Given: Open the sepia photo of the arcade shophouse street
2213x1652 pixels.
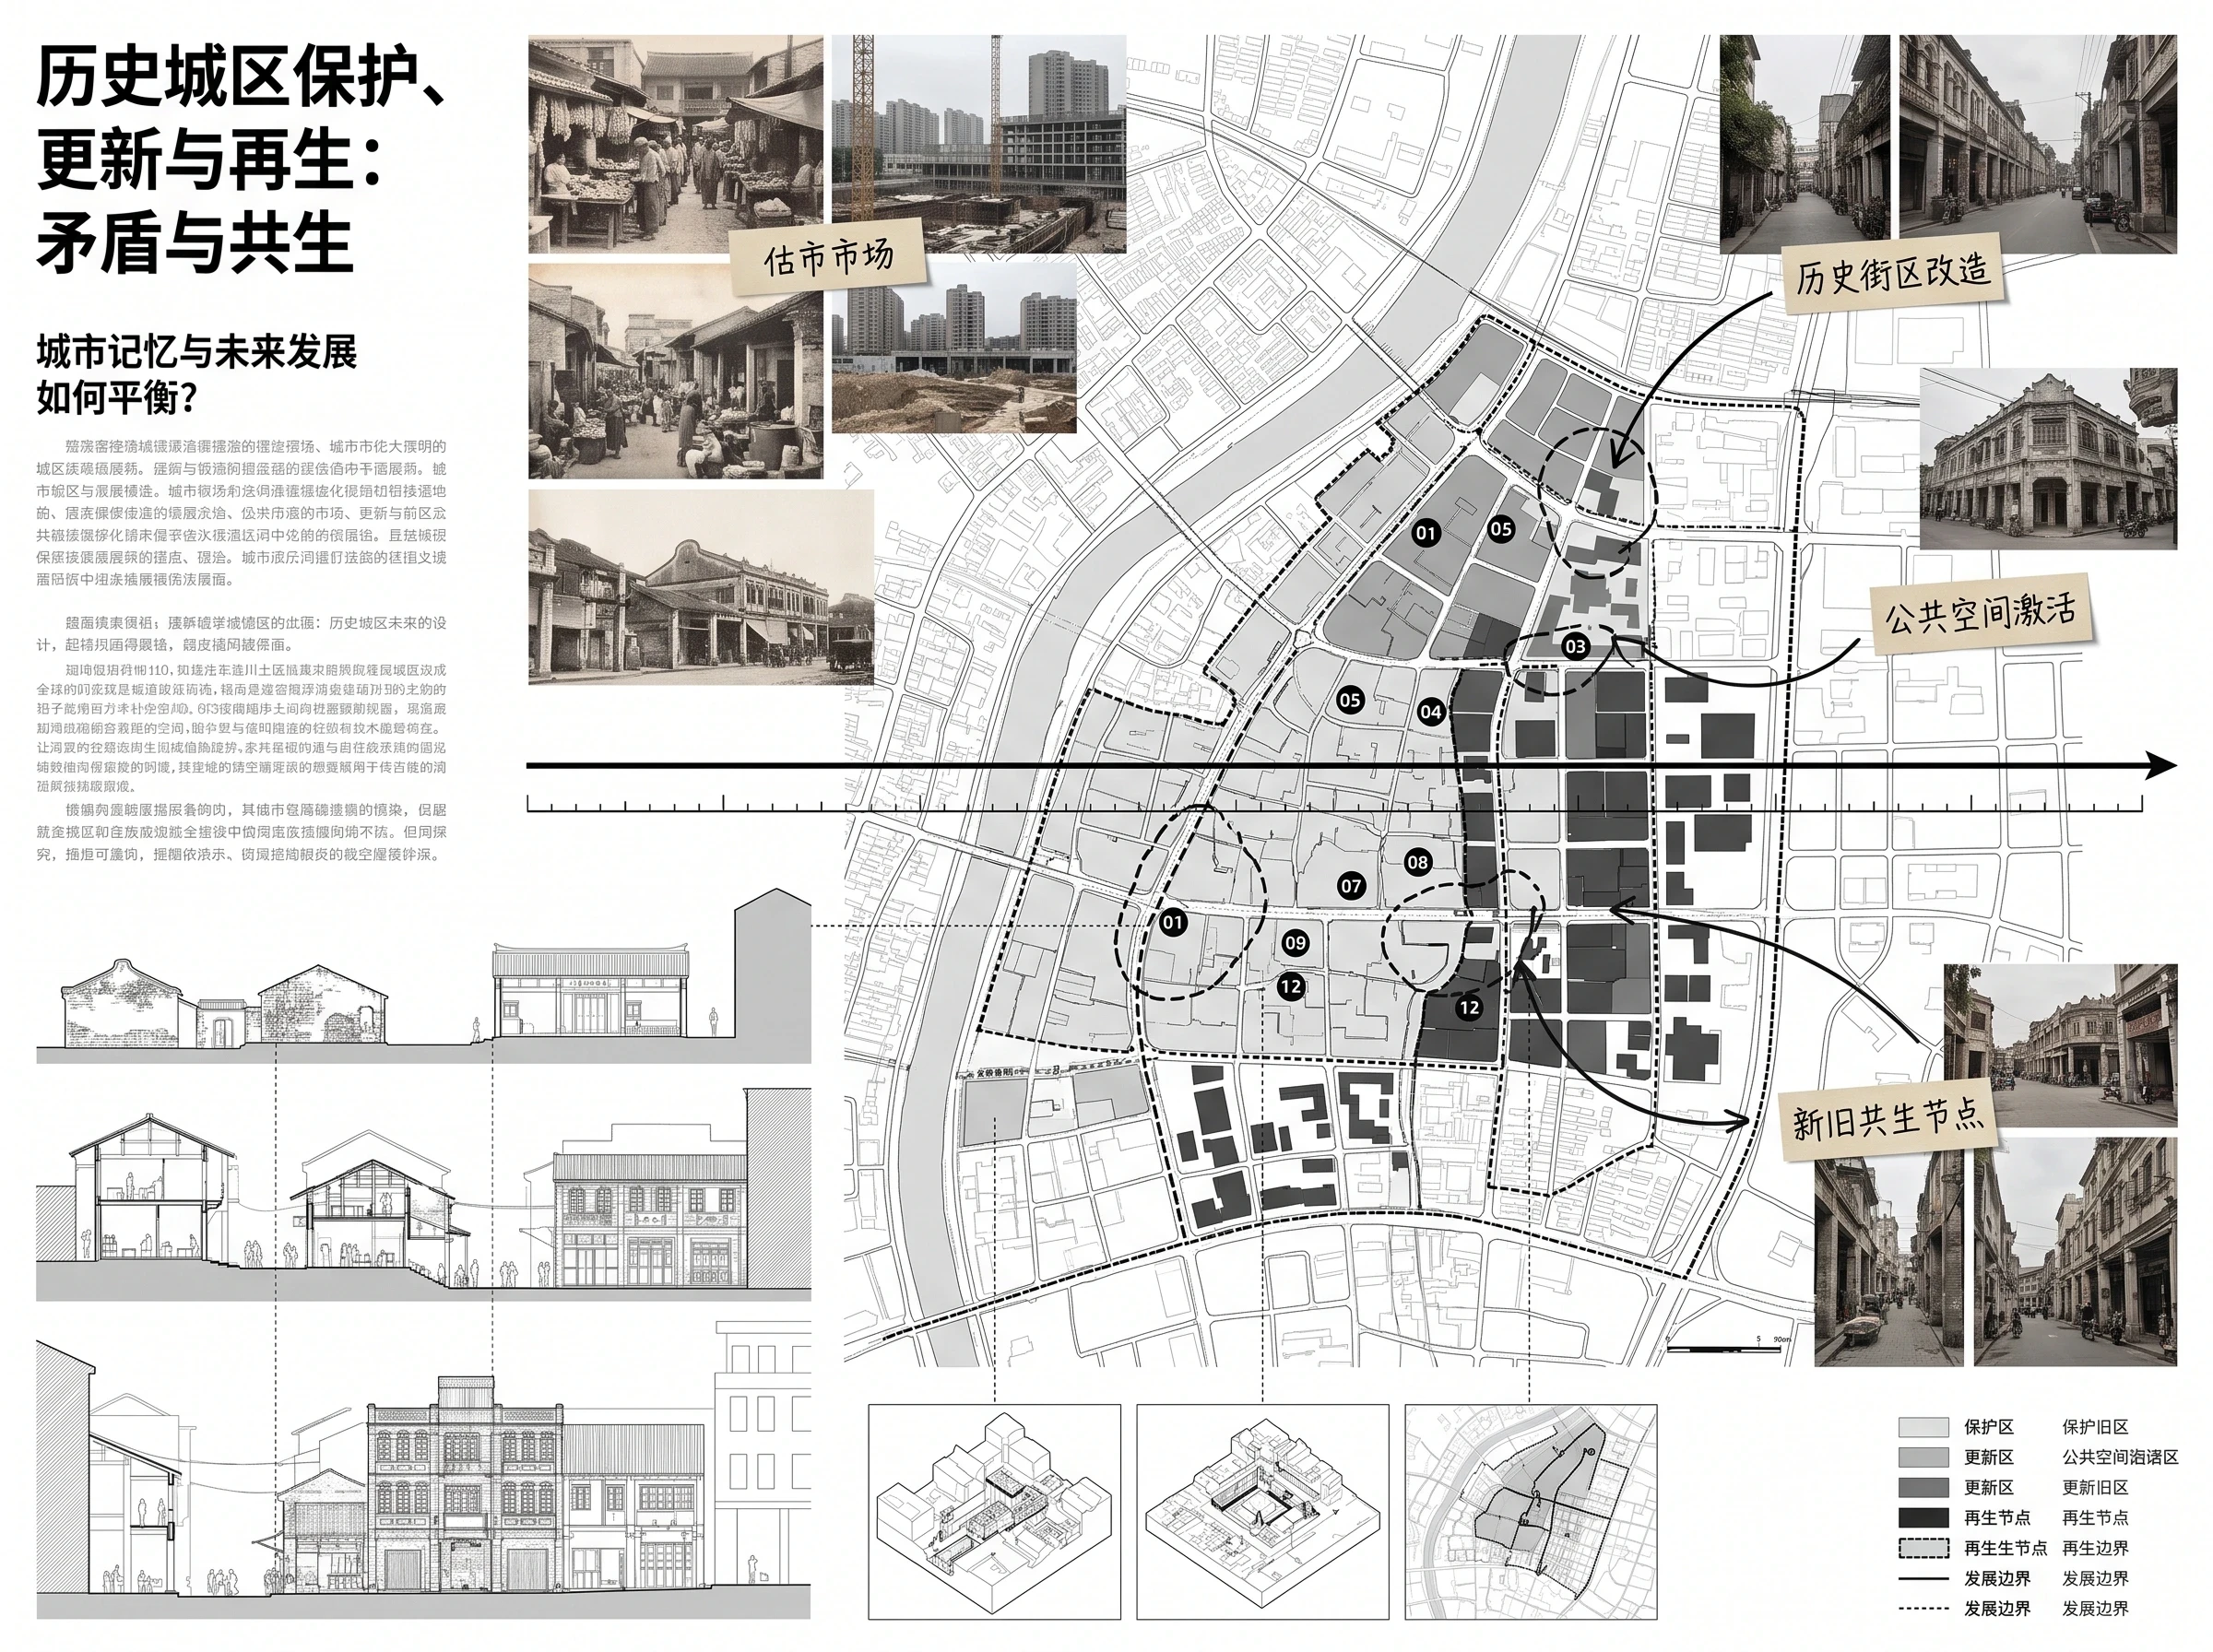Looking at the screenshot, I should [701, 587].
